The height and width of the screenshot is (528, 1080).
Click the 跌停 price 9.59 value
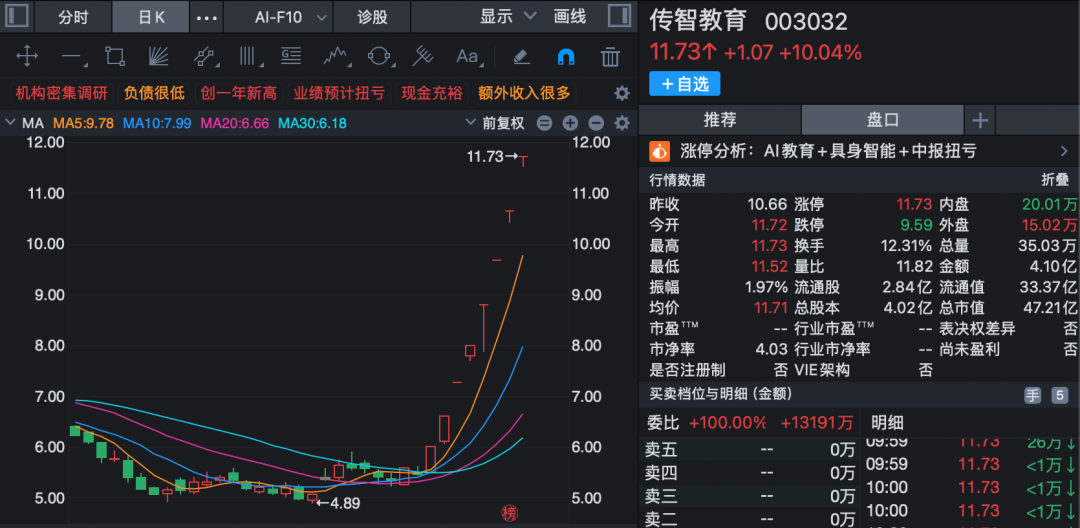[x=917, y=225]
